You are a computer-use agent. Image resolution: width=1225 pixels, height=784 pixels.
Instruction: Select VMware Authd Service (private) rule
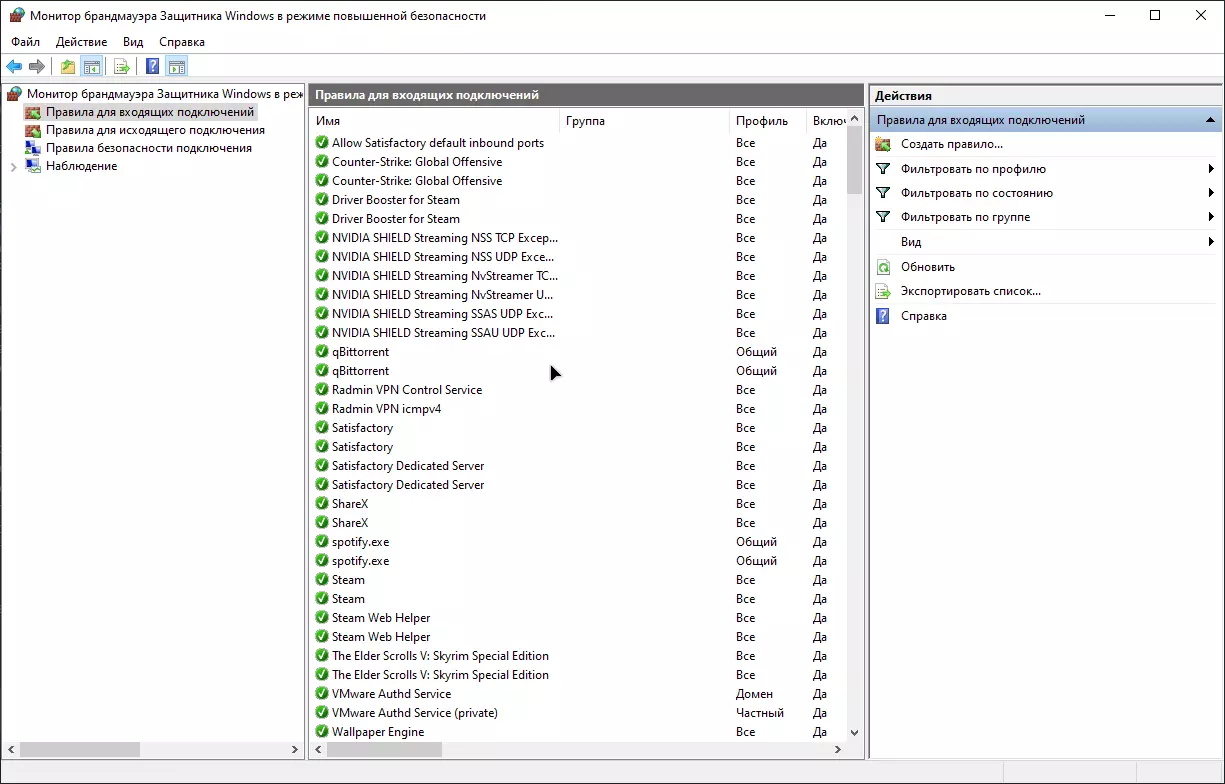(415, 713)
